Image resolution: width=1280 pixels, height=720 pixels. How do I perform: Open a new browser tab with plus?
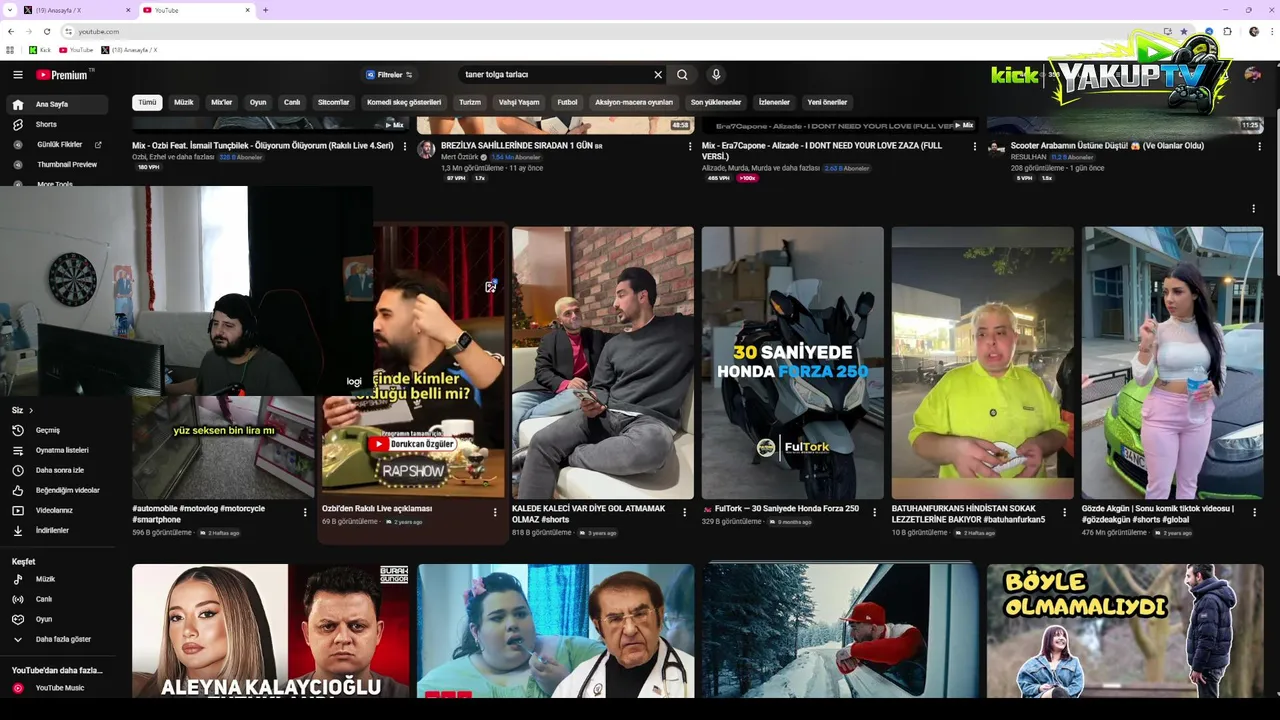pos(265,10)
